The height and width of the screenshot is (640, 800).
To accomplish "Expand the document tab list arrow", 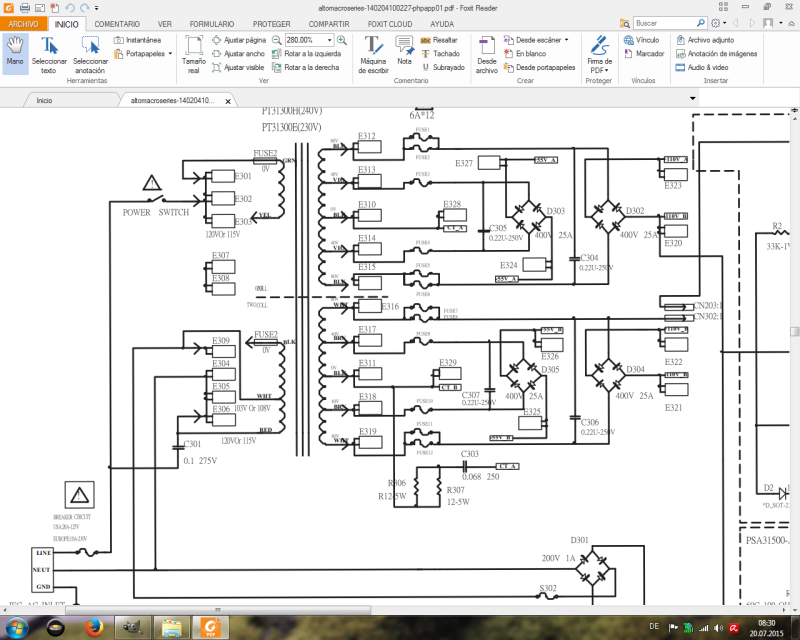I will click(692, 98).
